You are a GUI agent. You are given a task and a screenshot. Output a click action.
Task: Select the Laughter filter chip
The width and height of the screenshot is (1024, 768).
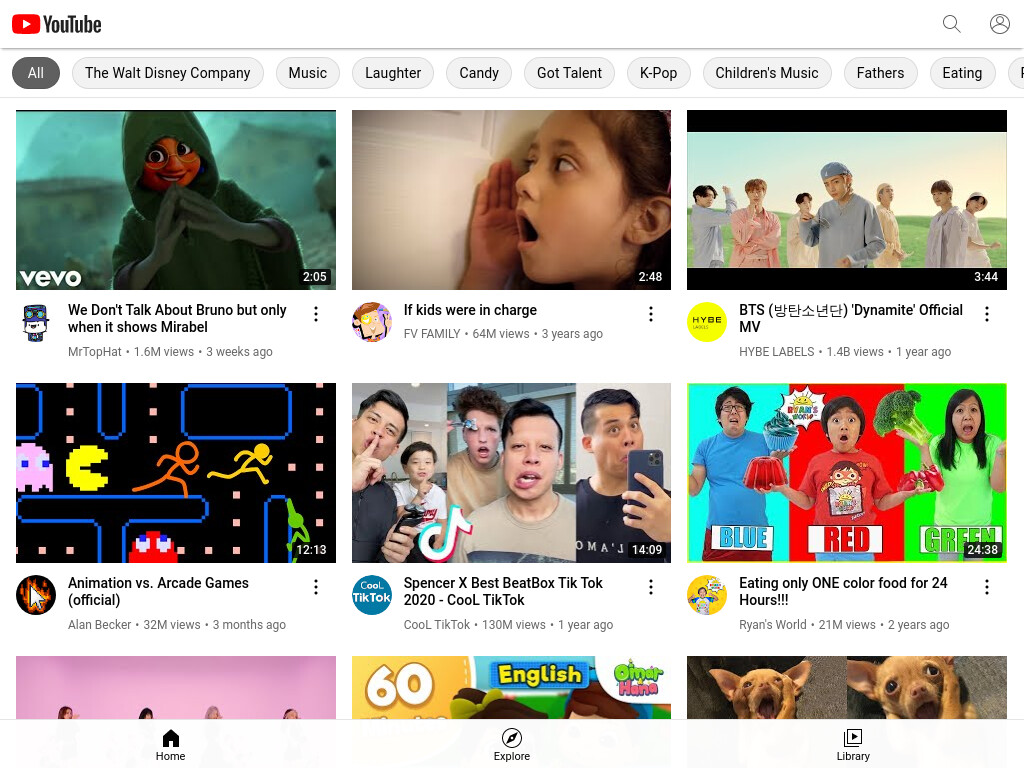tap(392, 73)
